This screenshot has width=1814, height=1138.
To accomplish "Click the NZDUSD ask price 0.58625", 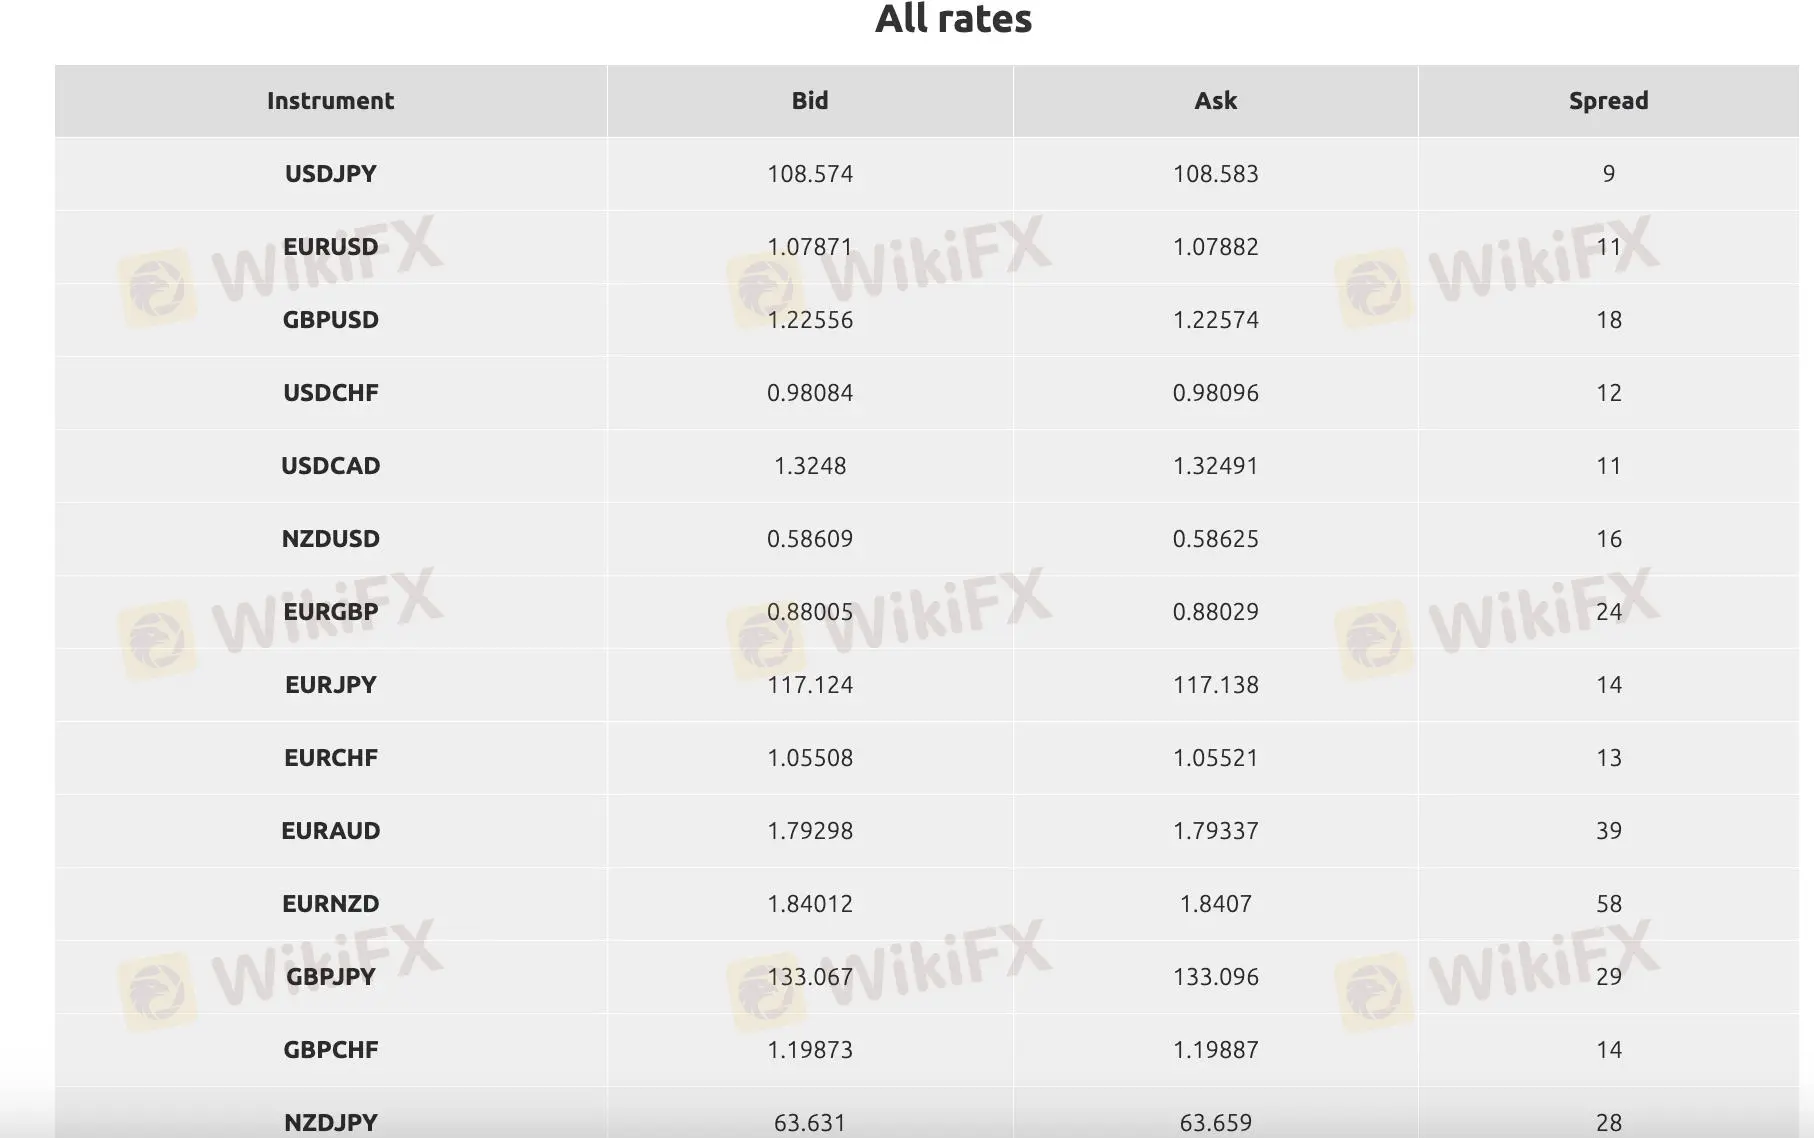I will (1215, 539).
